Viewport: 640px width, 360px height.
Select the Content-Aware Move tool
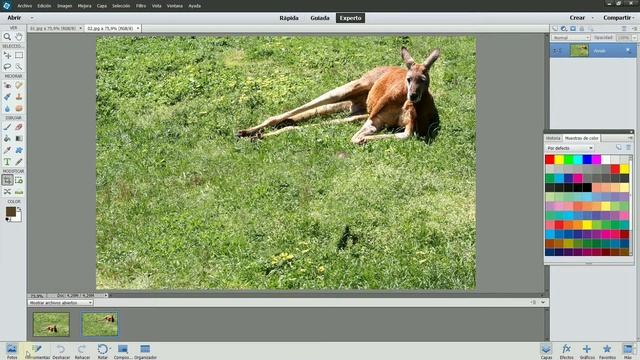[7, 191]
